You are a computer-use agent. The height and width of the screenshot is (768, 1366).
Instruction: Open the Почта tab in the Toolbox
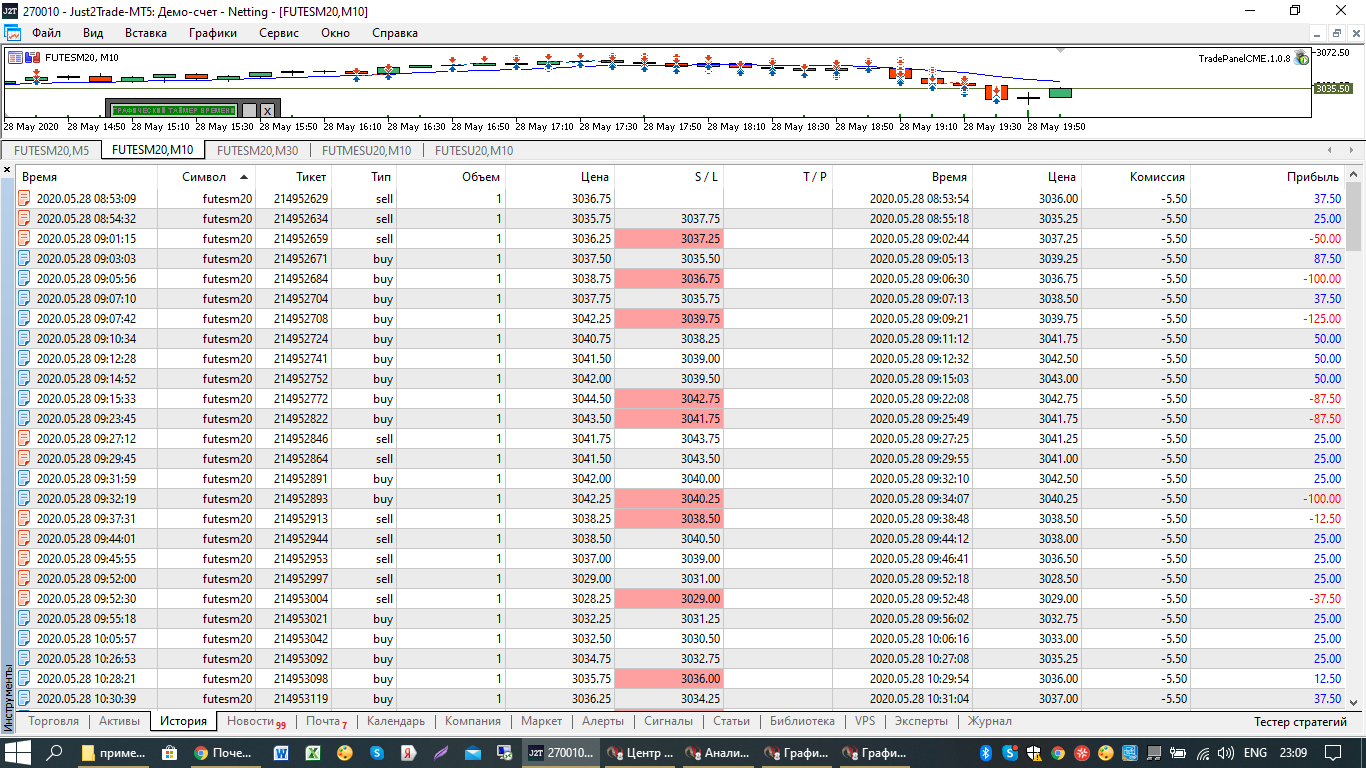coord(327,721)
